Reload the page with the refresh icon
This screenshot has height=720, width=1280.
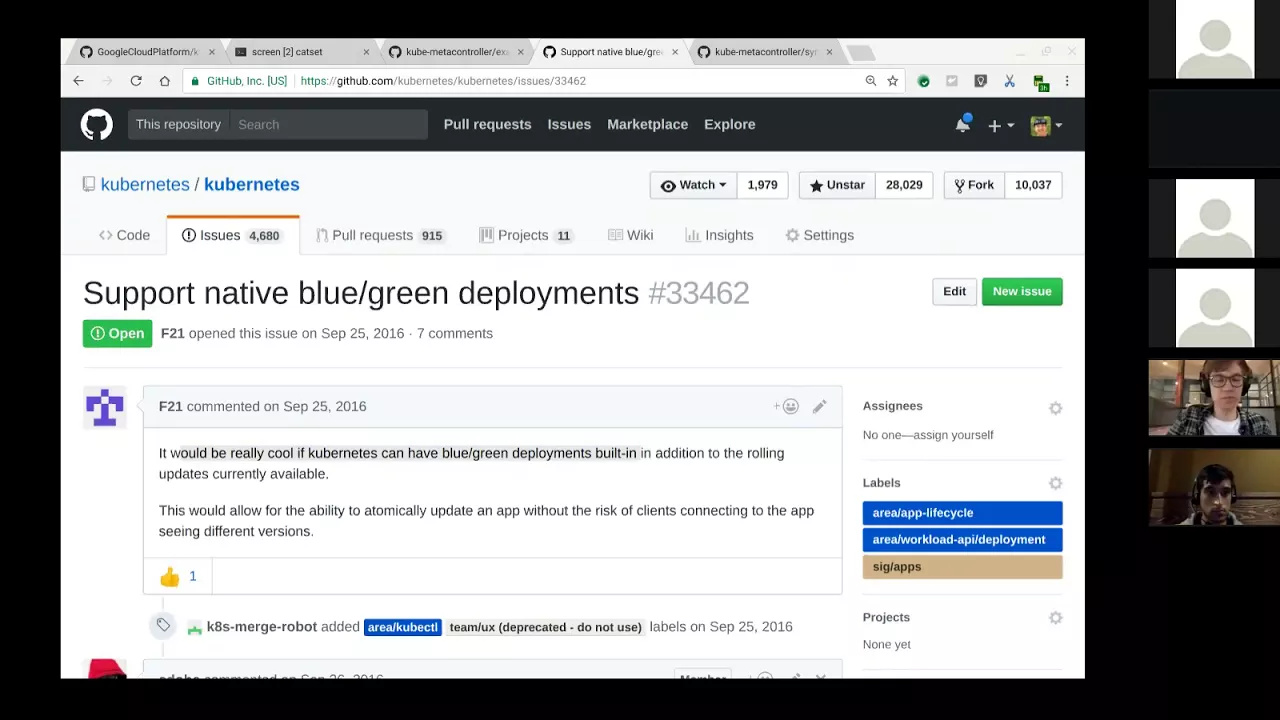click(136, 81)
